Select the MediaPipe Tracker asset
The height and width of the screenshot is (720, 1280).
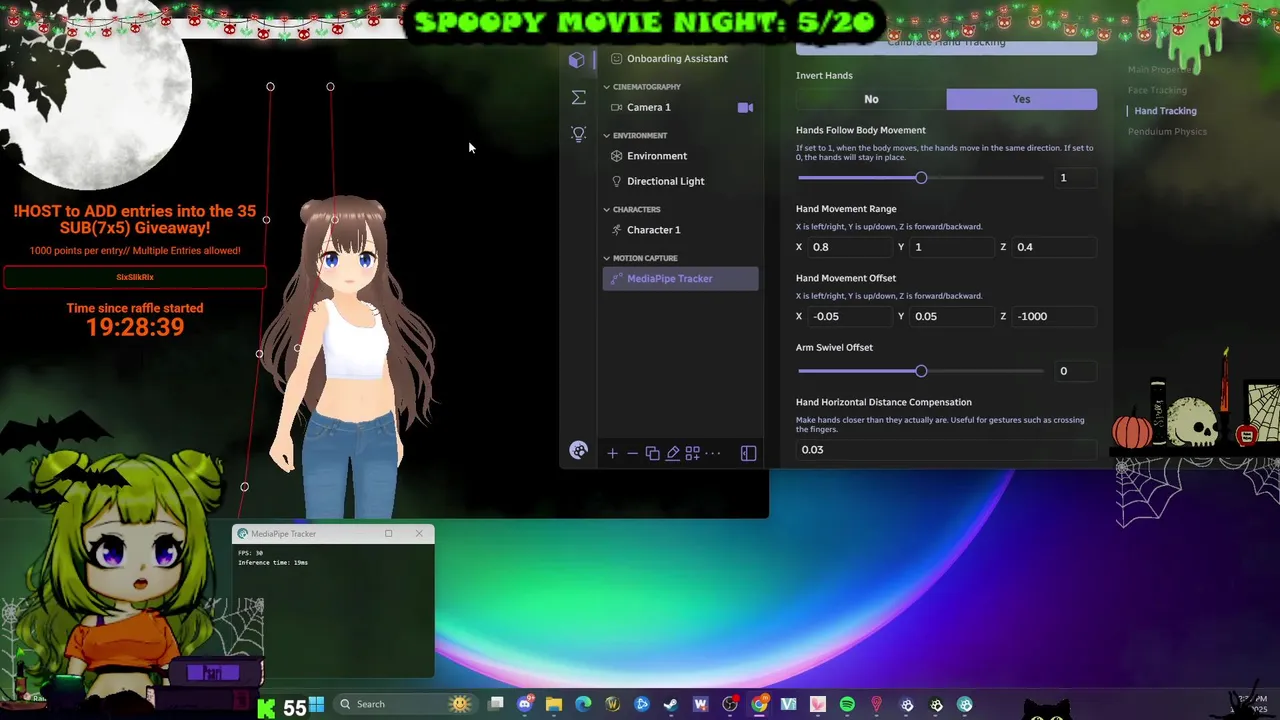pyautogui.click(x=680, y=279)
